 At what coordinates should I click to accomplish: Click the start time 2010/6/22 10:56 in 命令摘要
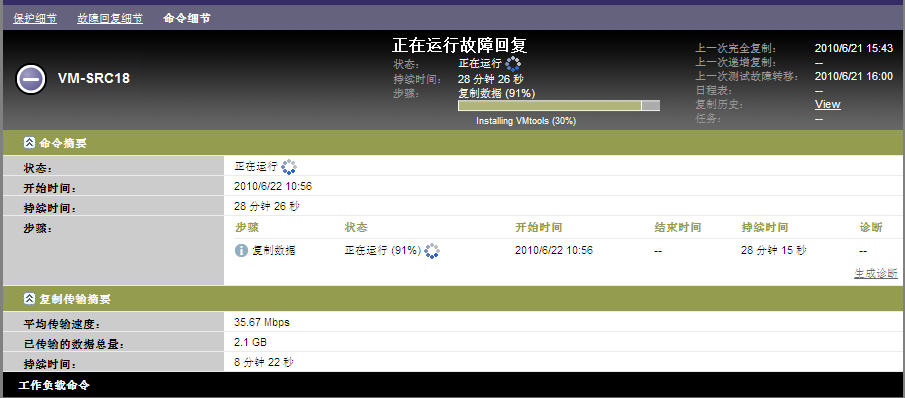(274, 186)
